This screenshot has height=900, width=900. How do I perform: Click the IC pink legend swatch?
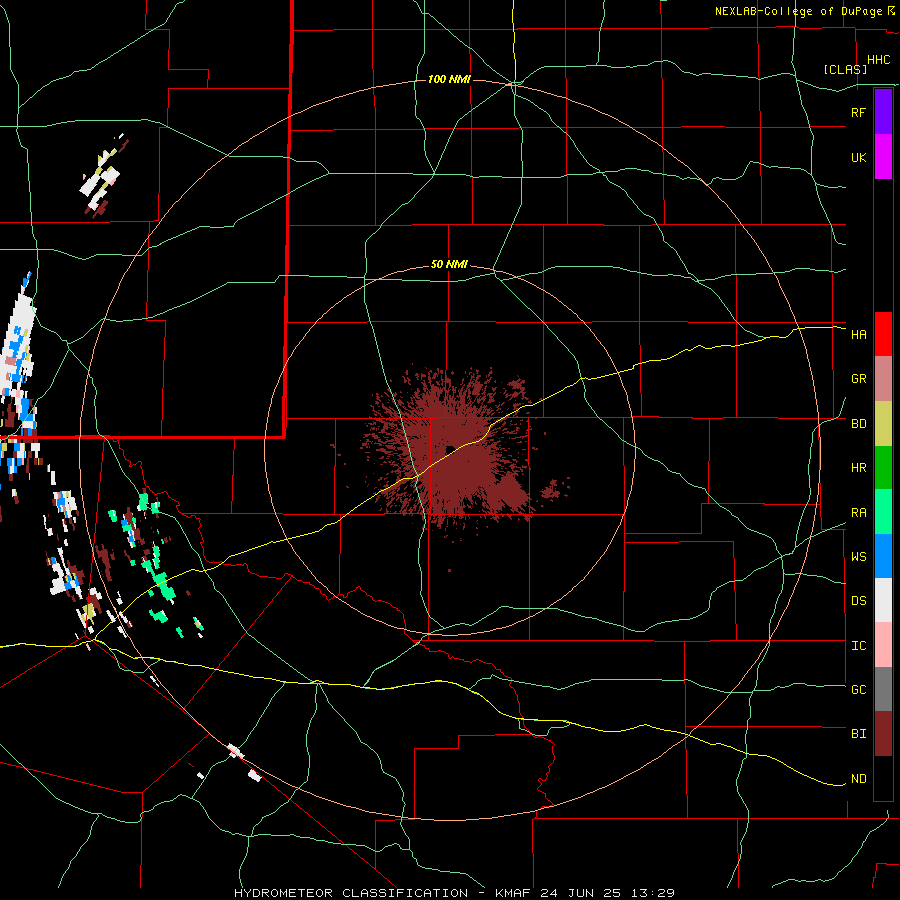(x=883, y=645)
